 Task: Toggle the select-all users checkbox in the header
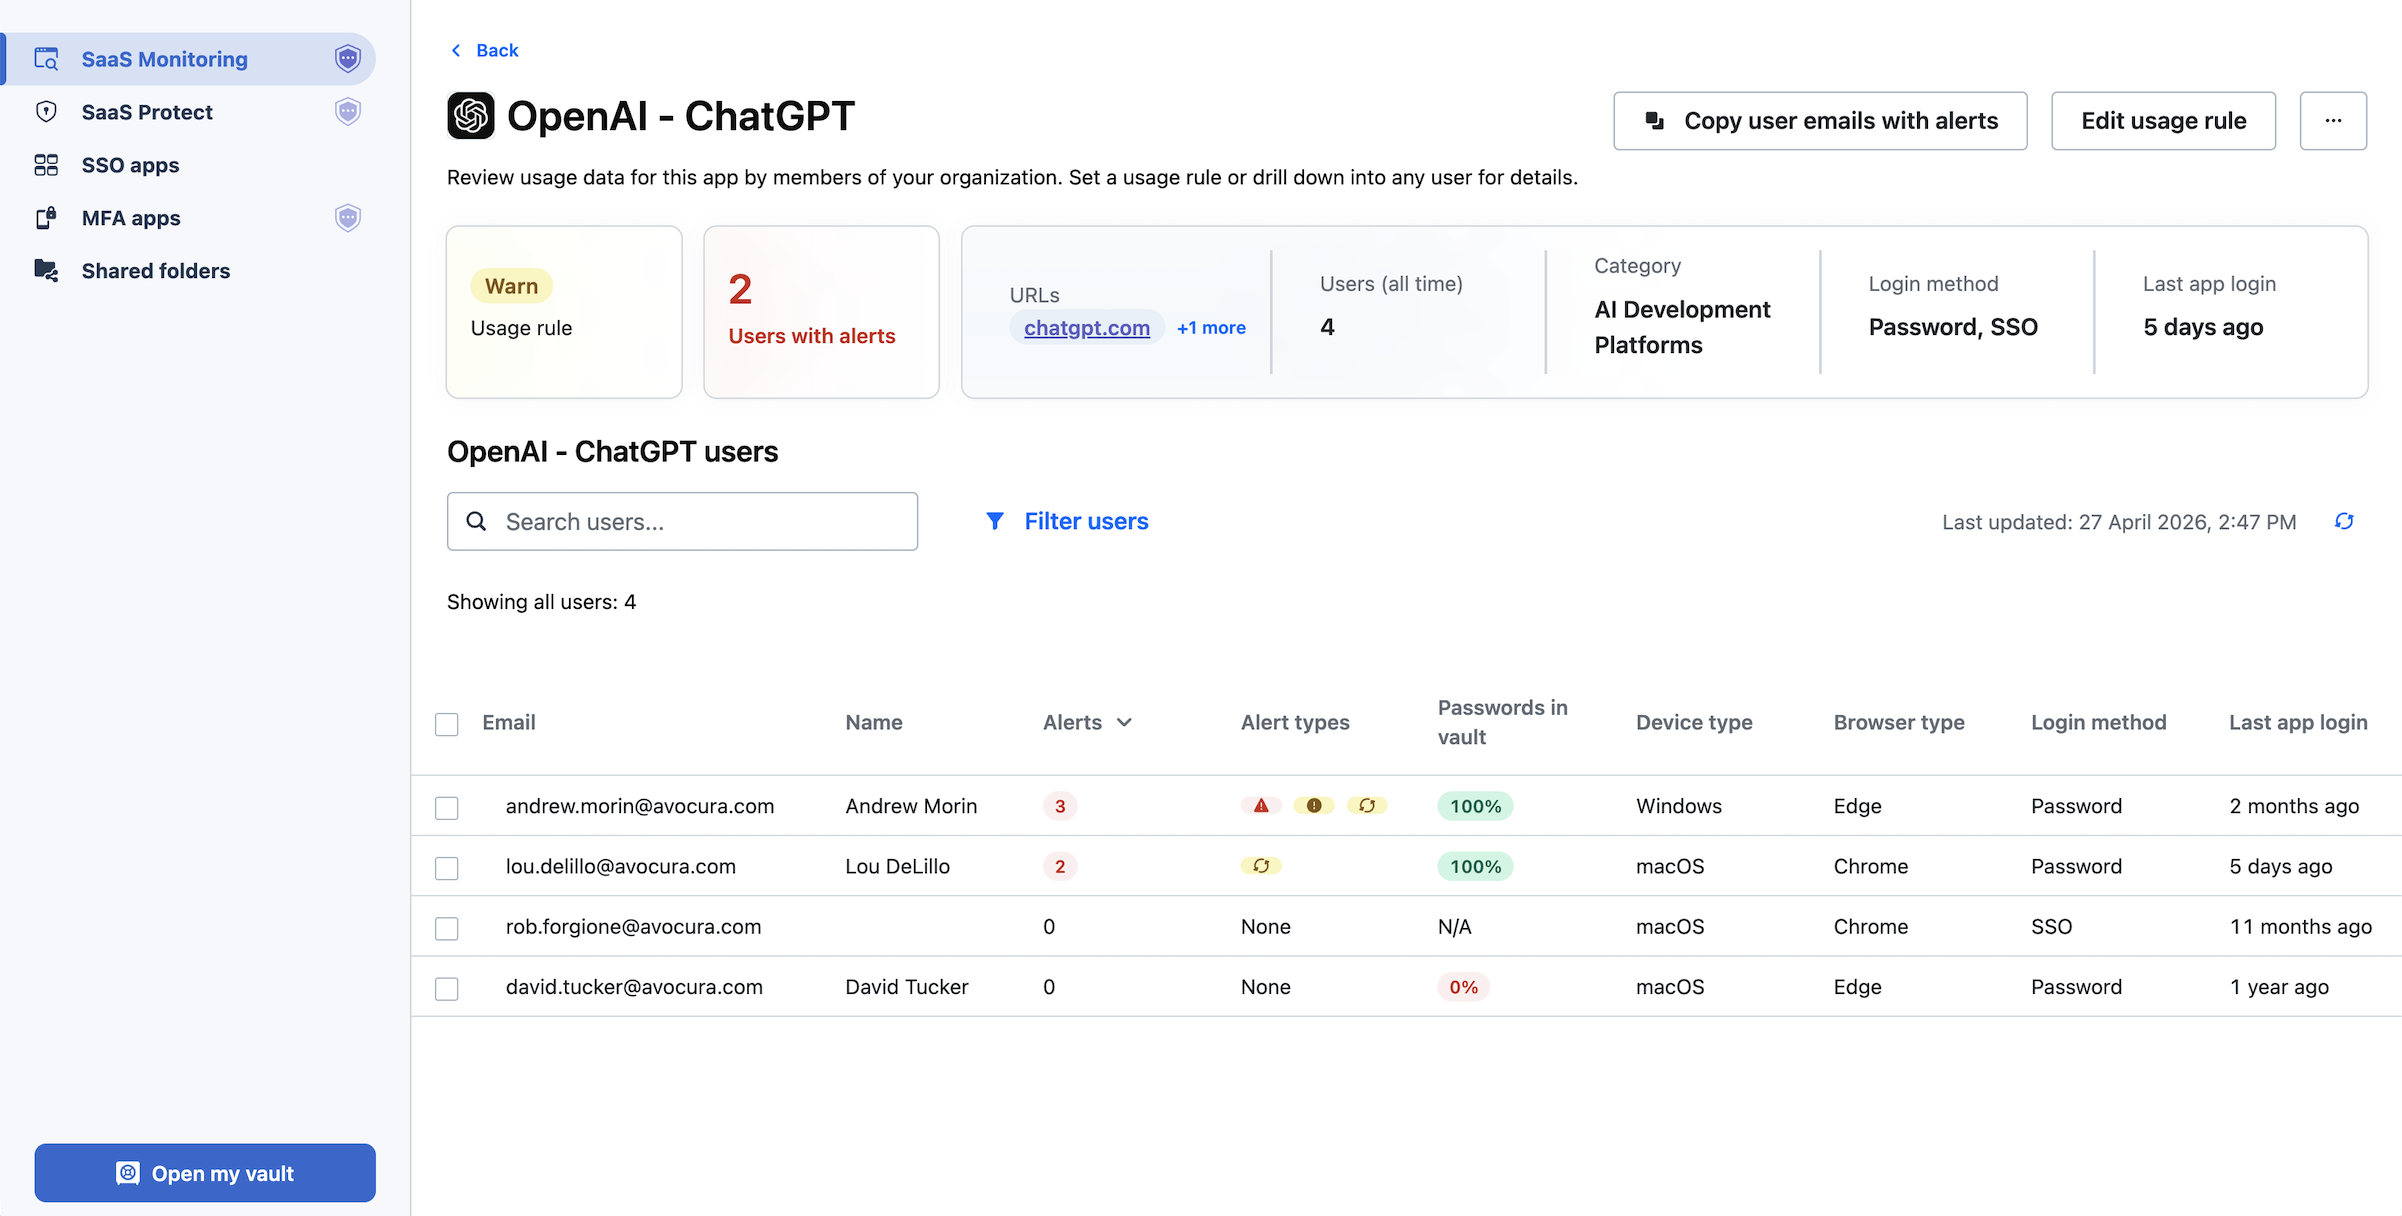pos(447,724)
